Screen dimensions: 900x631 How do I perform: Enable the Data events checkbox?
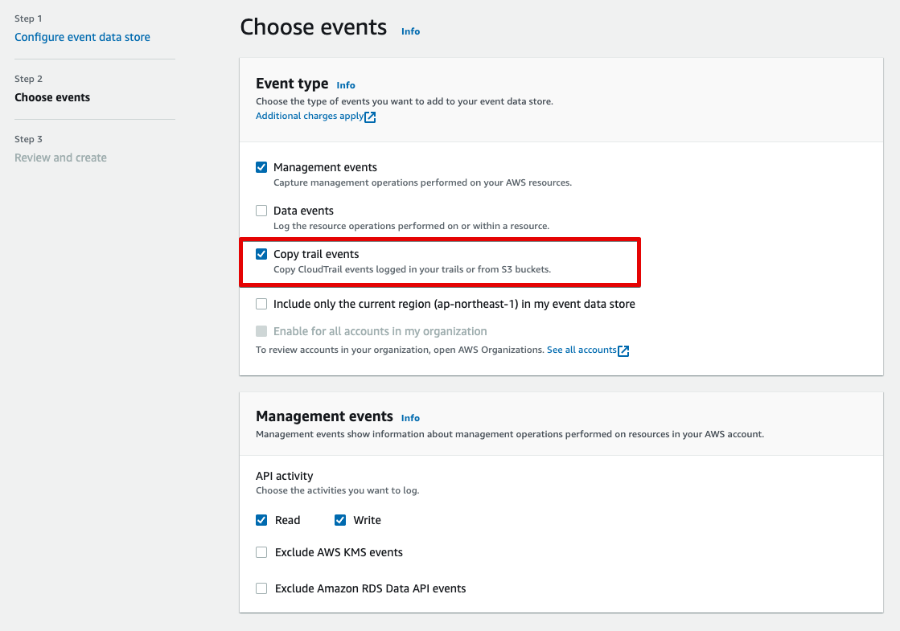pos(261,211)
